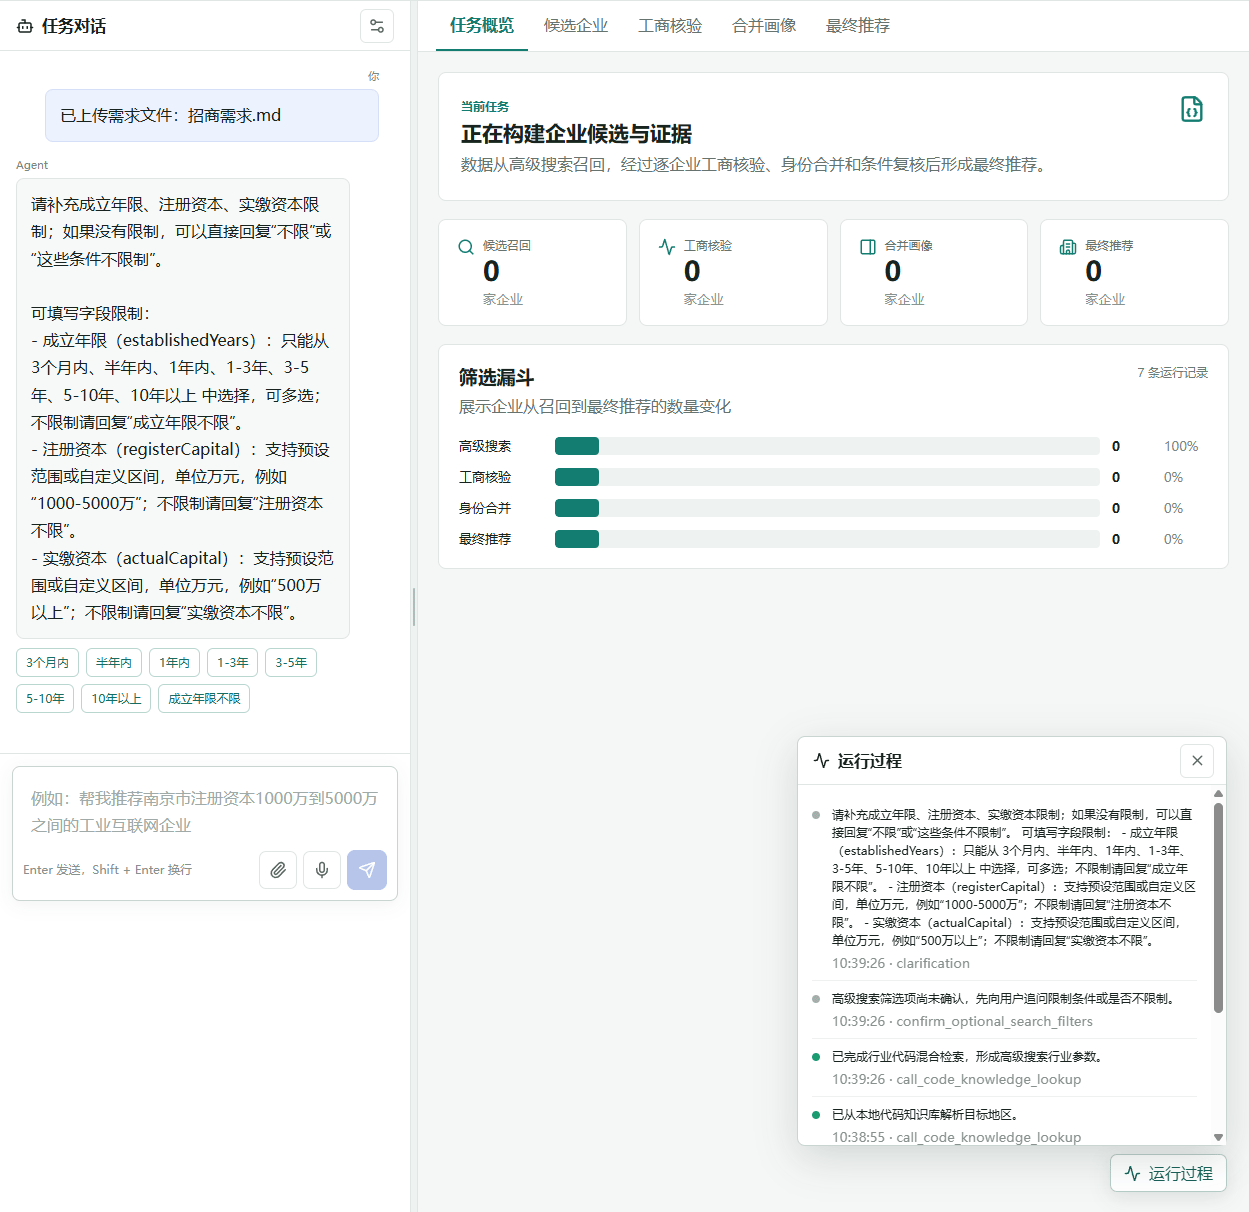Image resolution: width=1249 pixels, height=1212 pixels.
Task: Click the 成立年限不限 chip
Action: point(204,699)
